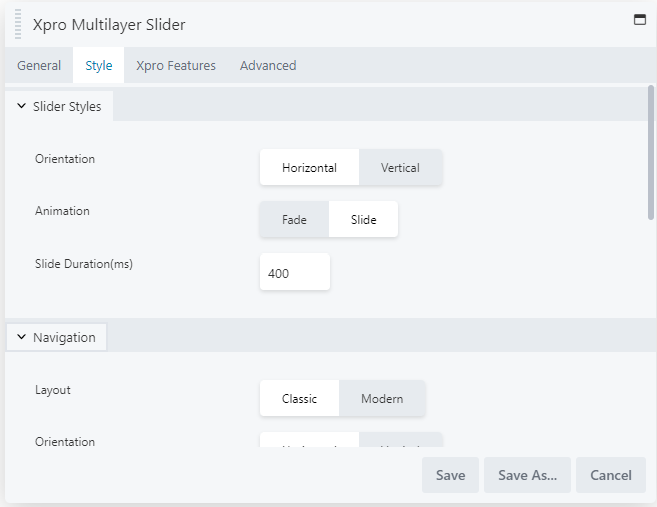
Task: Click the Xpro Multilayer Slider title
Action: pos(109,24)
